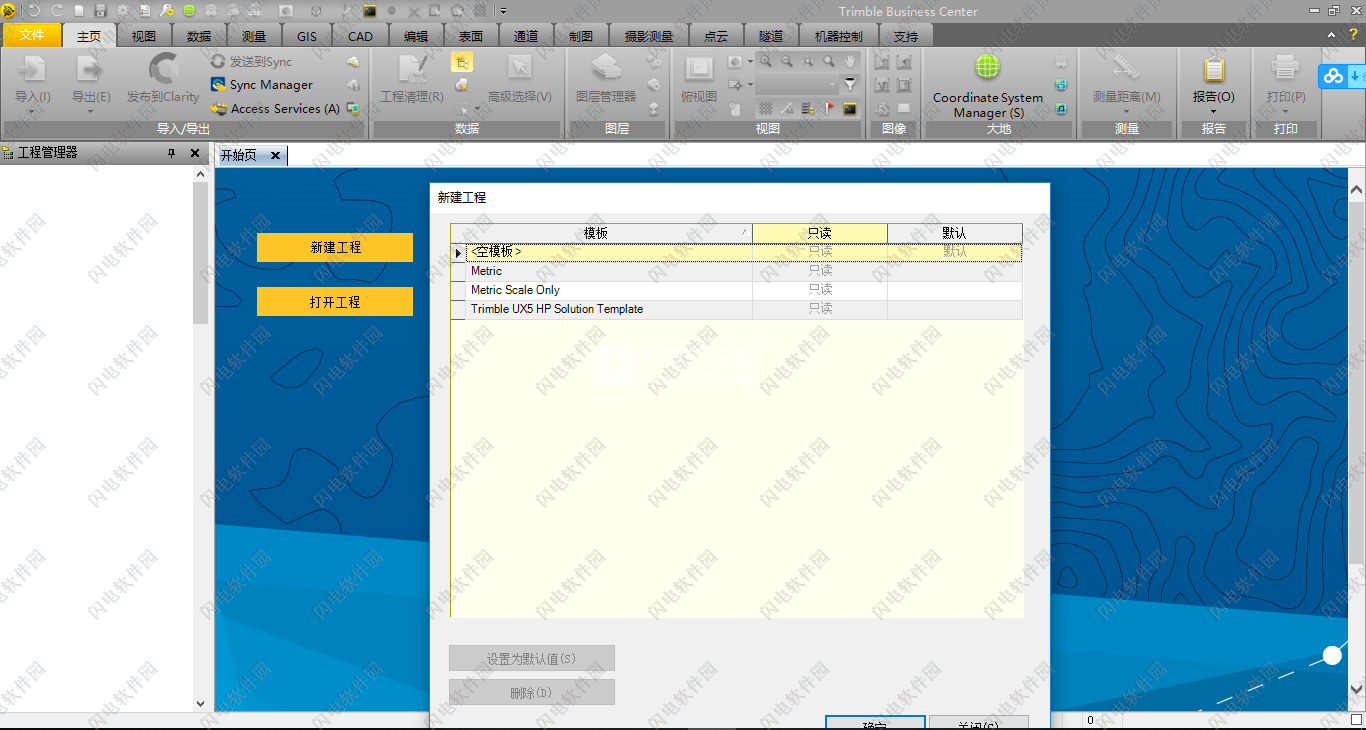The image size is (1366, 730).
Task: Click the start page scroll up arrow
Action: click(1356, 190)
